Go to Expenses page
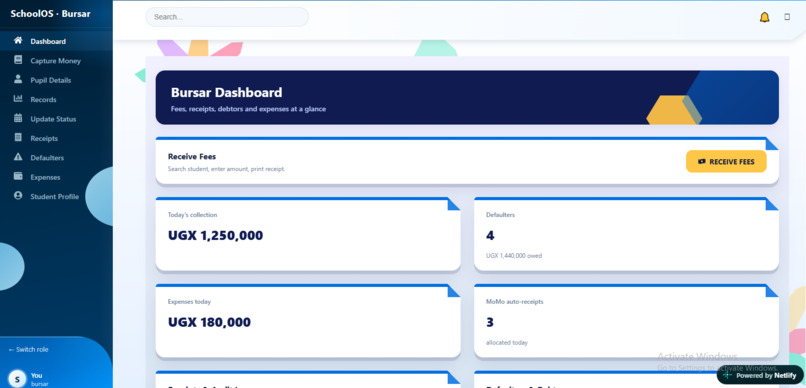The image size is (806, 388). point(56,177)
